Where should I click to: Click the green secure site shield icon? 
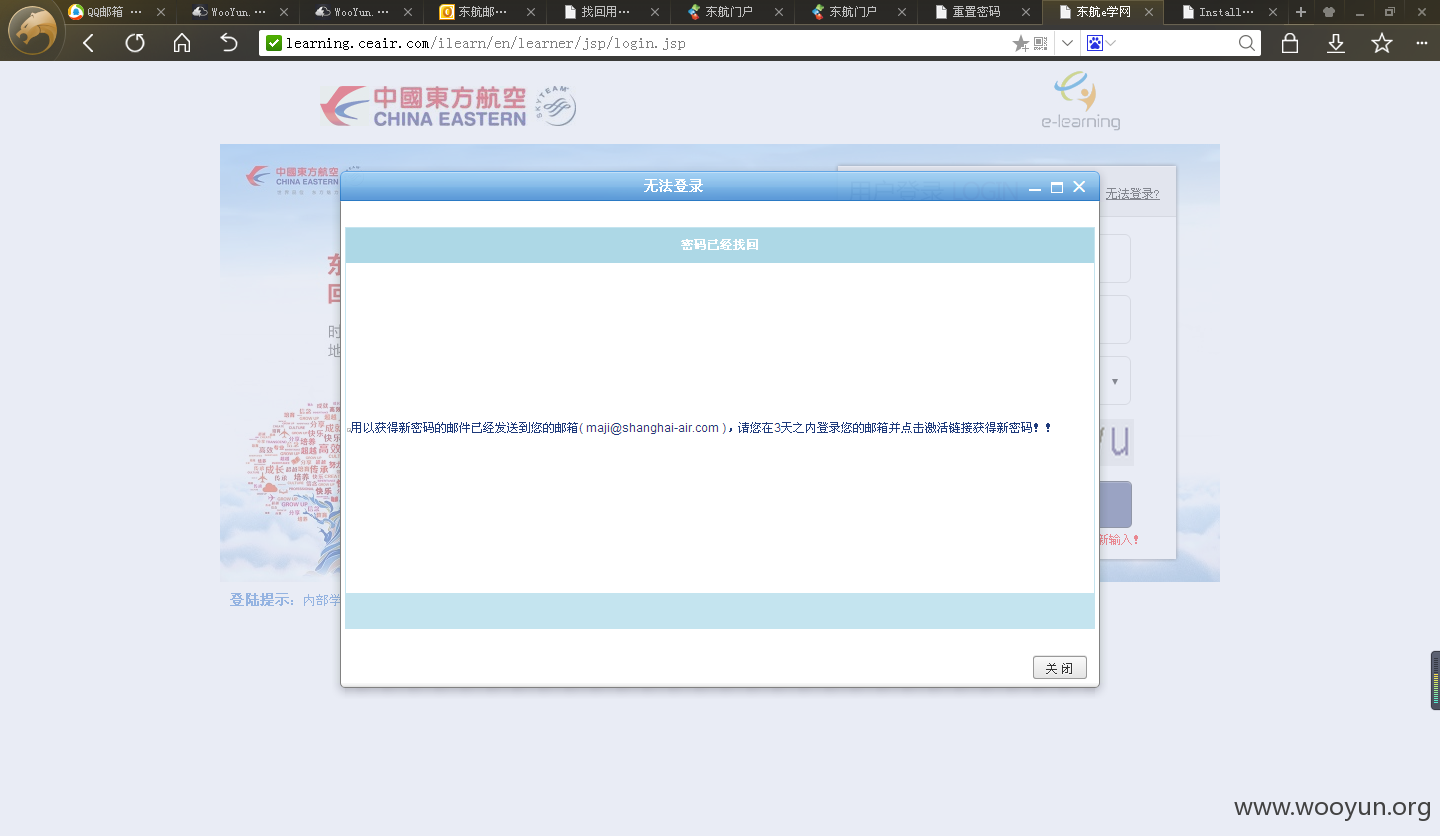coord(274,43)
